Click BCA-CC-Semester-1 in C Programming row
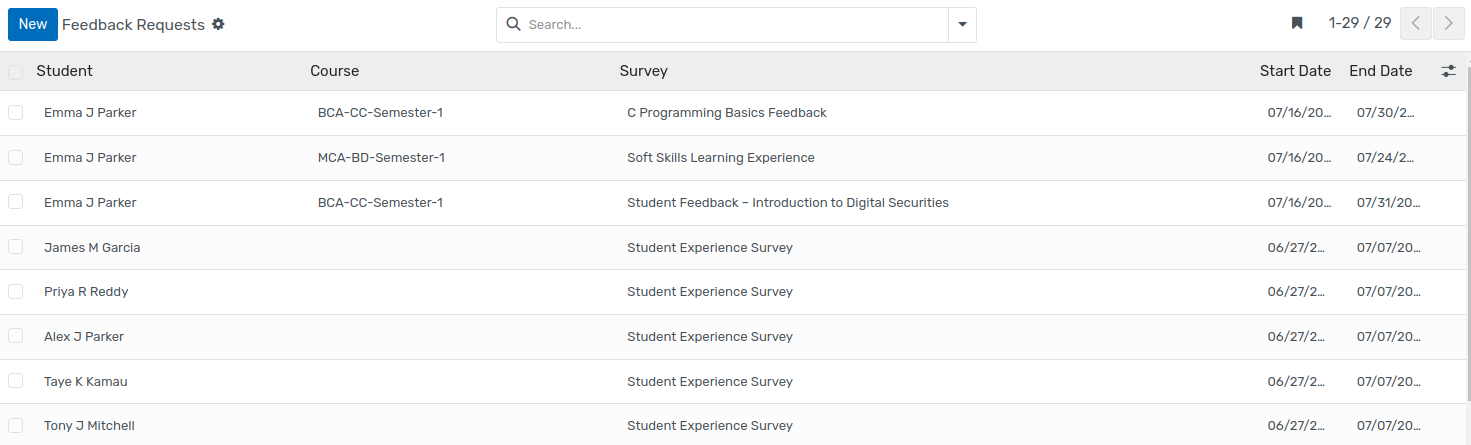Screen dimensions: 1471x445 [380, 113]
